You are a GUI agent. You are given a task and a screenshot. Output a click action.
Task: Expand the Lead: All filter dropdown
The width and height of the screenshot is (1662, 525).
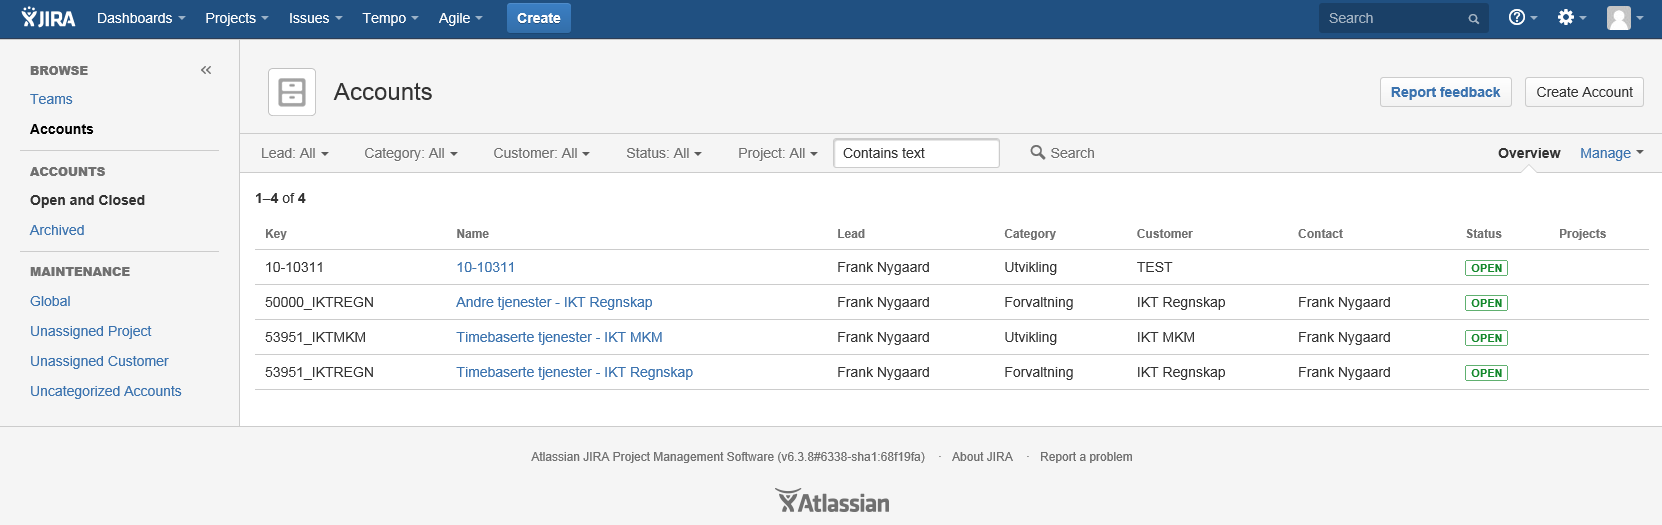(x=295, y=153)
